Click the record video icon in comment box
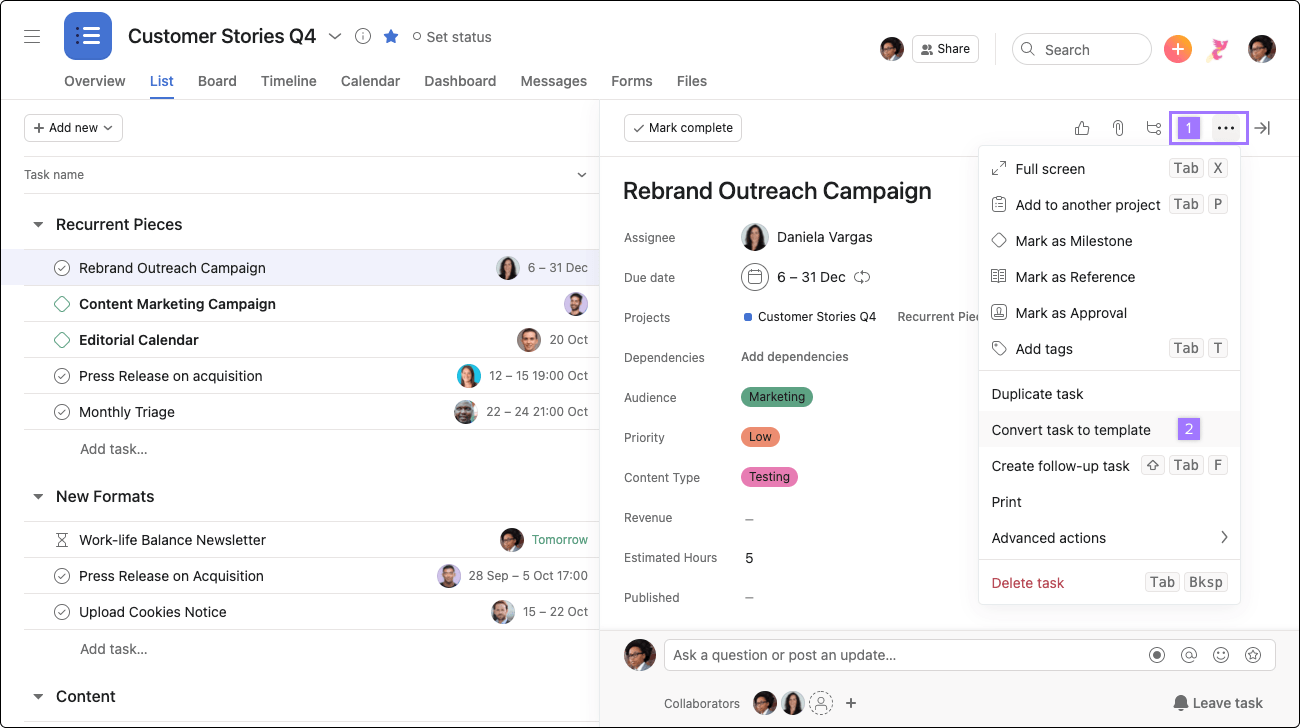Screen dimensions: 1300x728 click(x=1157, y=655)
